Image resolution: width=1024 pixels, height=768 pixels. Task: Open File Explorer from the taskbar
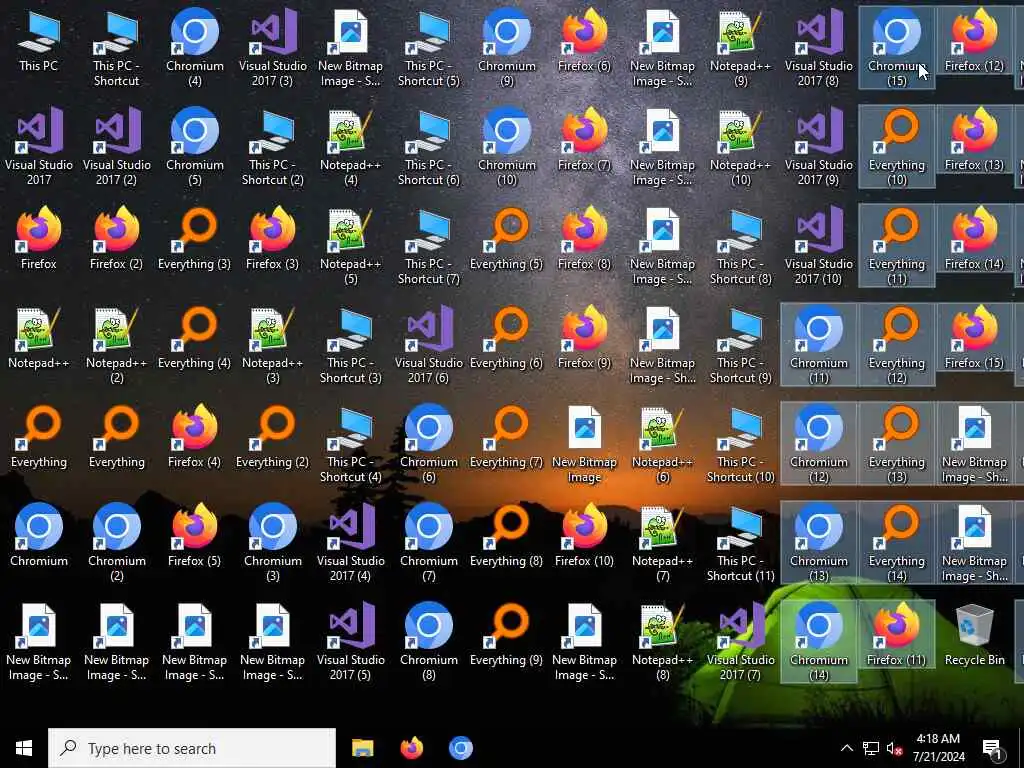click(362, 748)
